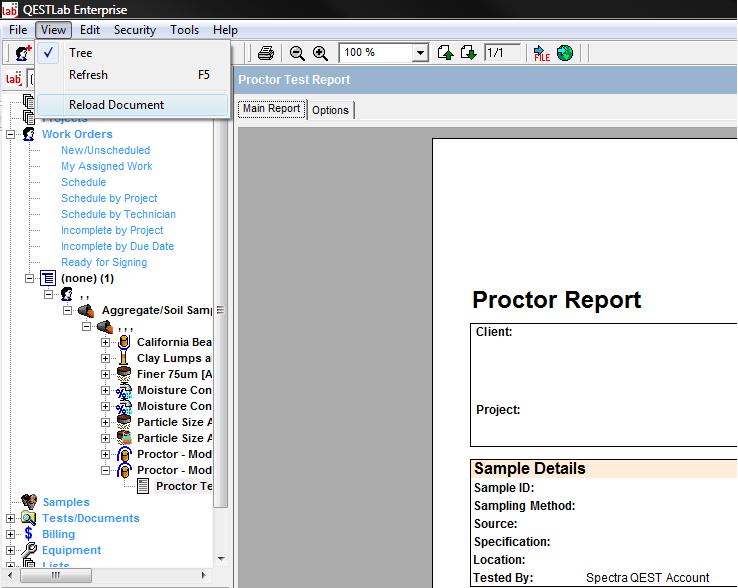Click the print icon in toolbar

tap(266, 53)
